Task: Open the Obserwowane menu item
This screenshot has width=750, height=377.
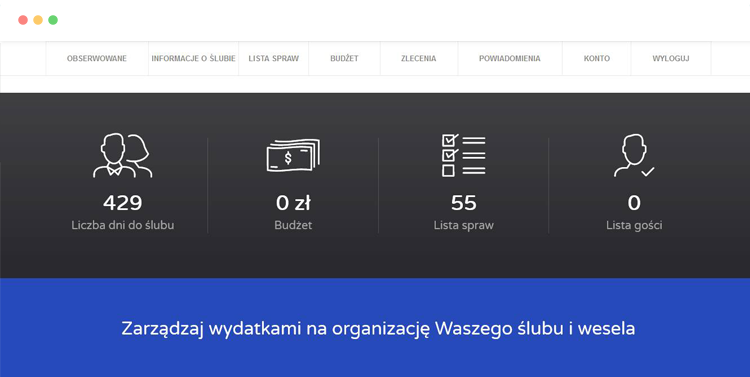Action: 97,58
